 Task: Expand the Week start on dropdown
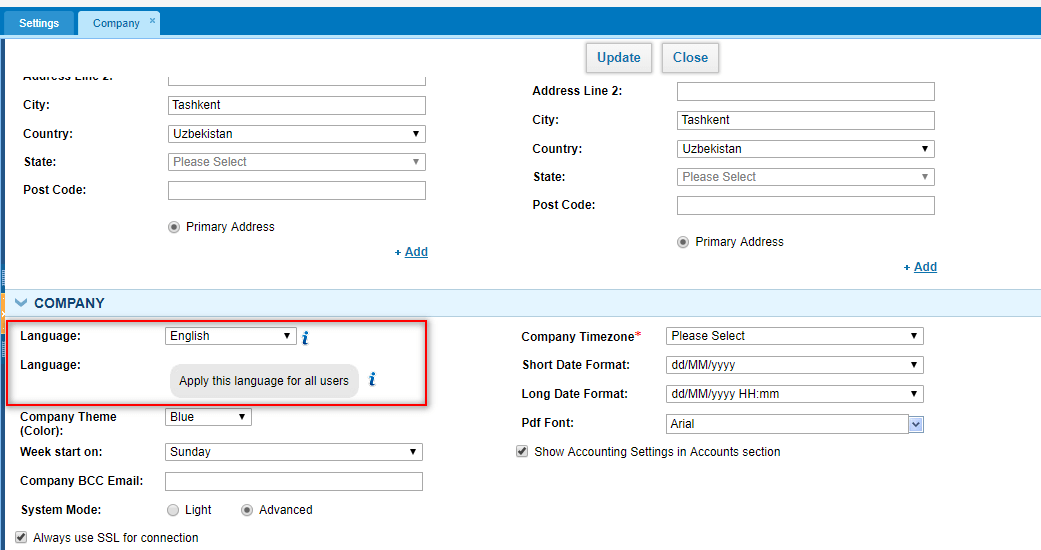pos(293,452)
